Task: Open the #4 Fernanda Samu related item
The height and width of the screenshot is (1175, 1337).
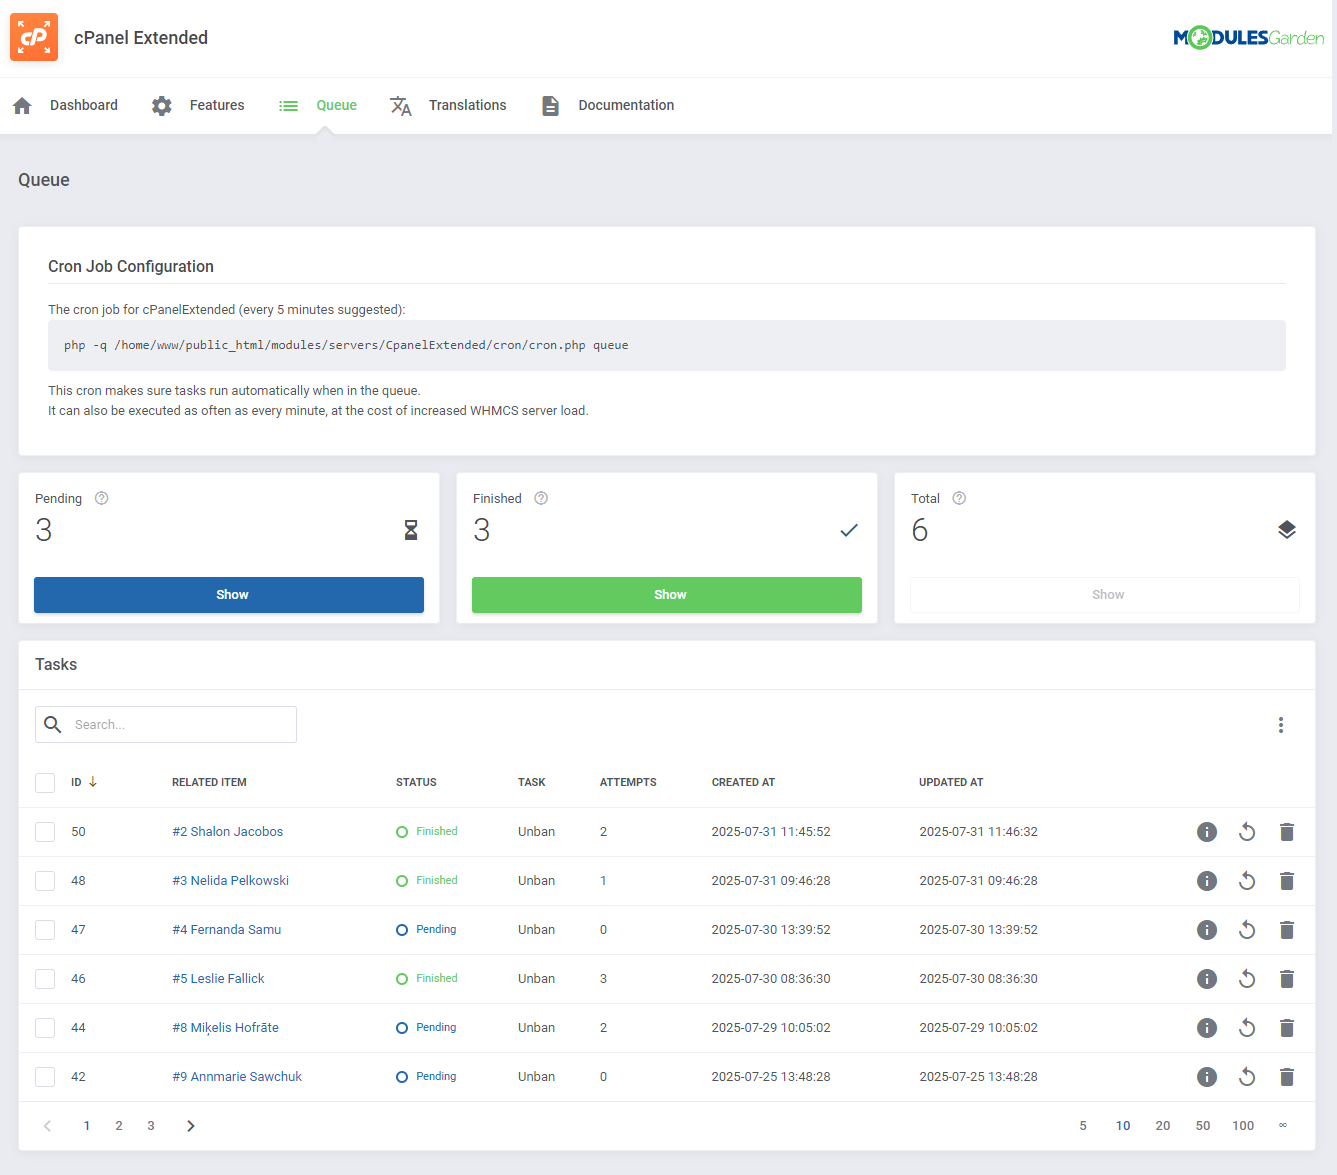Action: tap(227, 929)
